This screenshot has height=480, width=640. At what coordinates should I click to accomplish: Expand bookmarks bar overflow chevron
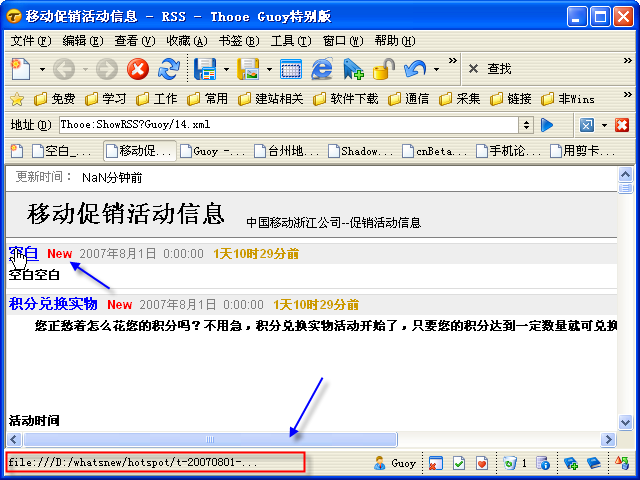tap(628, 95)
